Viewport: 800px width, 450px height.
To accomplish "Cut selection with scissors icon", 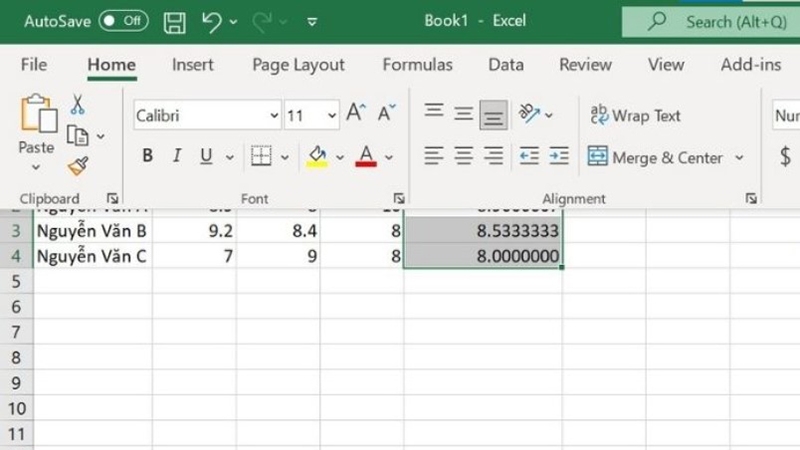I will [78, 105].
